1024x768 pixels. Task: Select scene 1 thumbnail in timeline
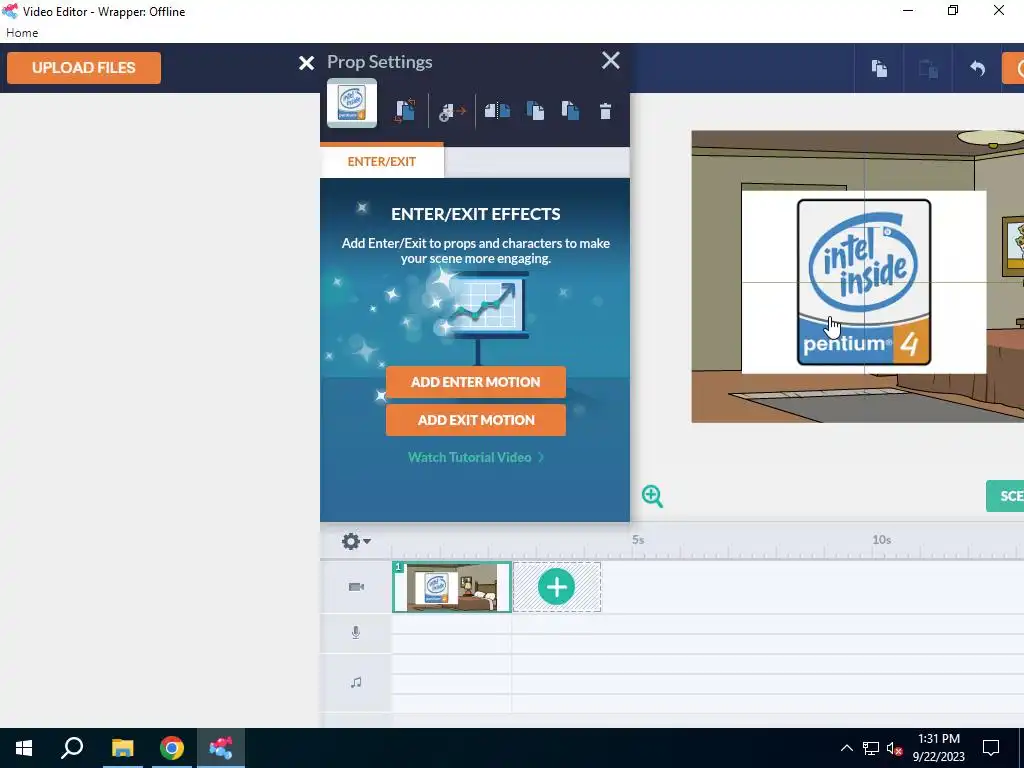451,587
